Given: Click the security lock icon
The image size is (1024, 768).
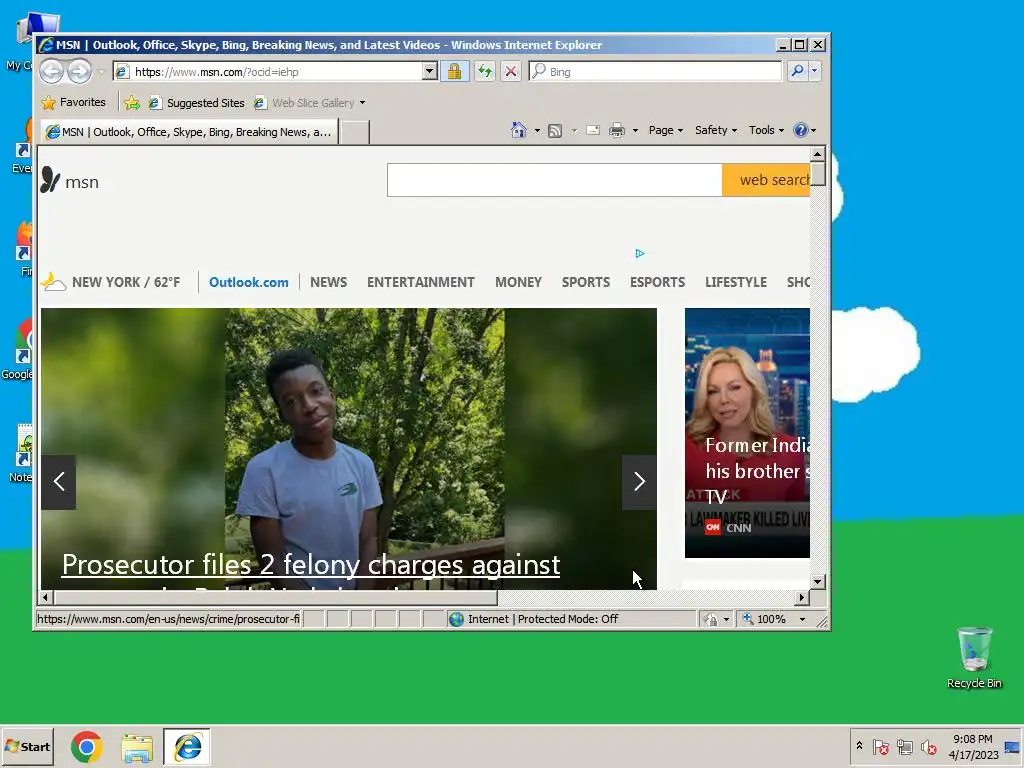Looking at the screenshot, I should coord(455,71).
